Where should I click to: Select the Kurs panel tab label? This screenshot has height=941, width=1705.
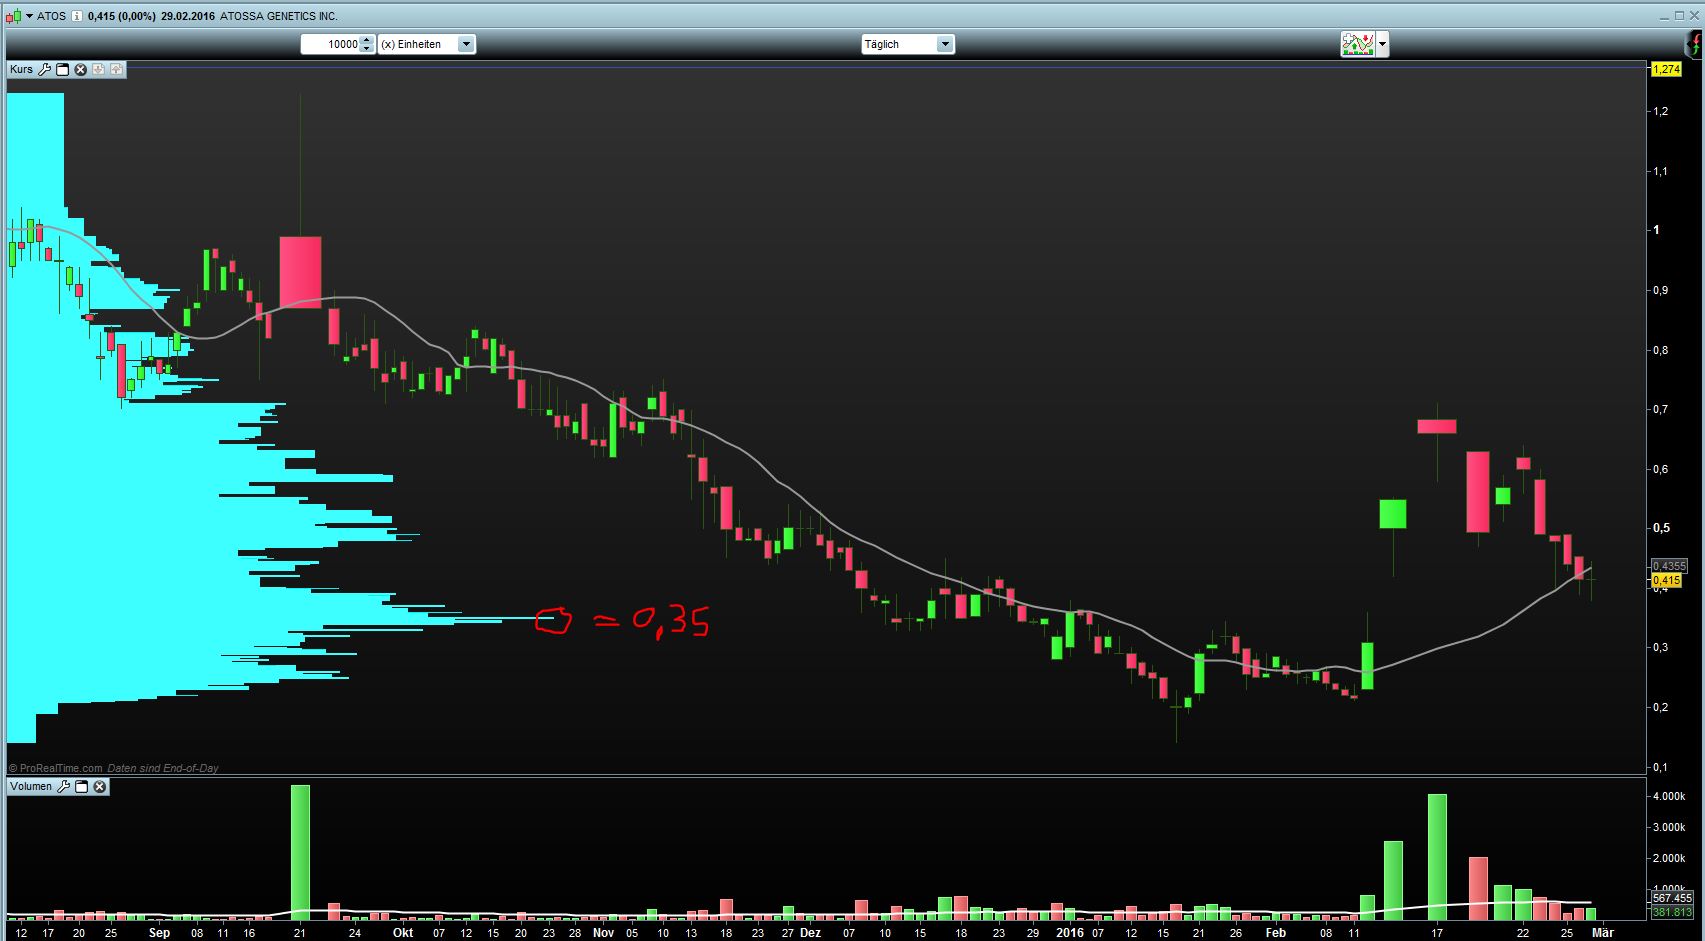(22, 70)
